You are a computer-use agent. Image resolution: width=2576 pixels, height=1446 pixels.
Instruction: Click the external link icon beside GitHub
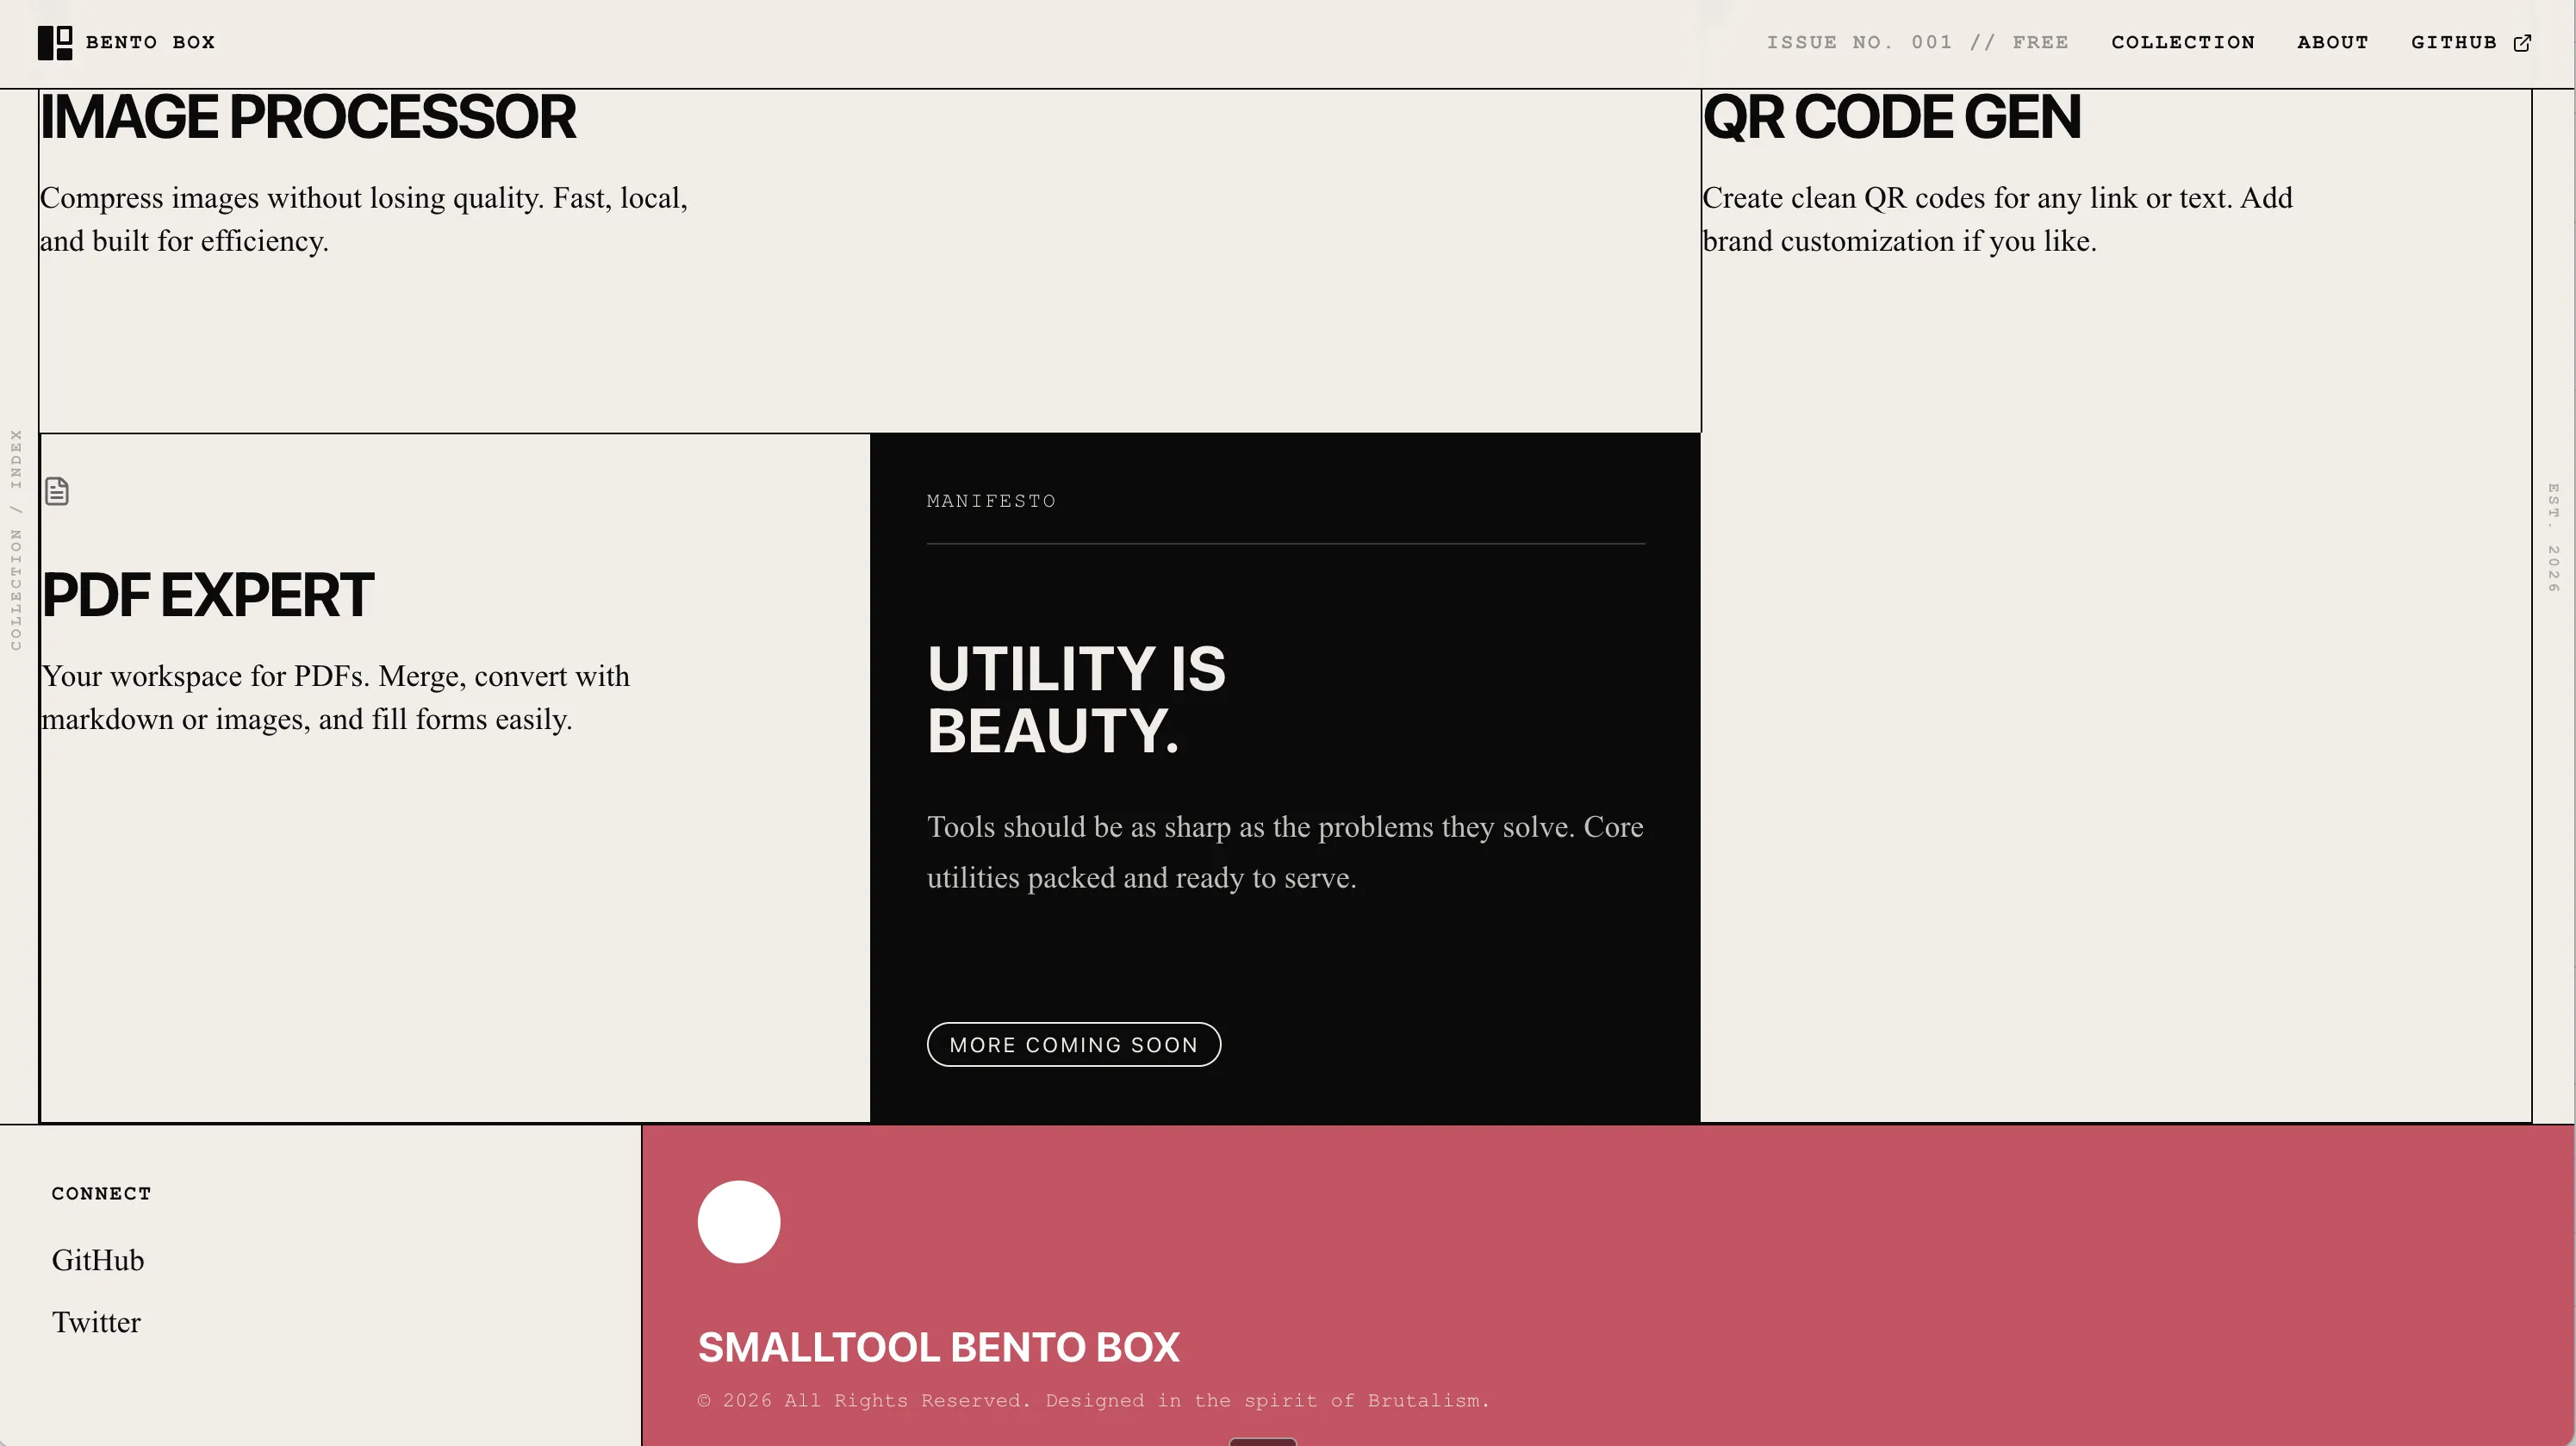point(2522,43)
